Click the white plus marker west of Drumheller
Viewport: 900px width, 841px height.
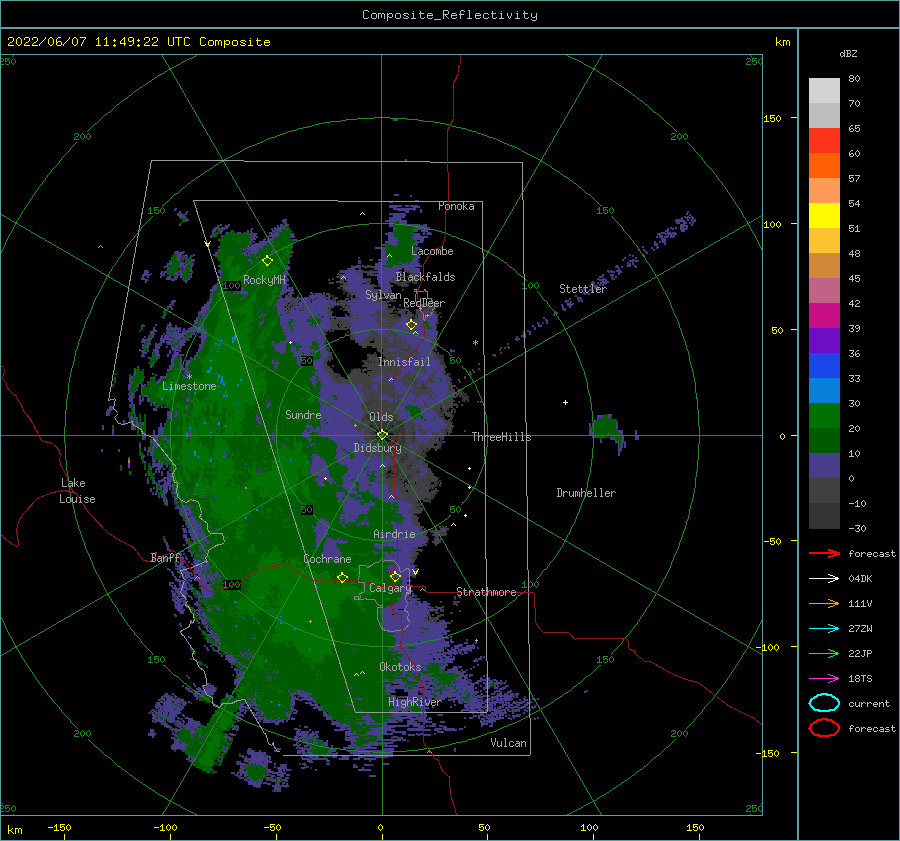pos(565,402)
